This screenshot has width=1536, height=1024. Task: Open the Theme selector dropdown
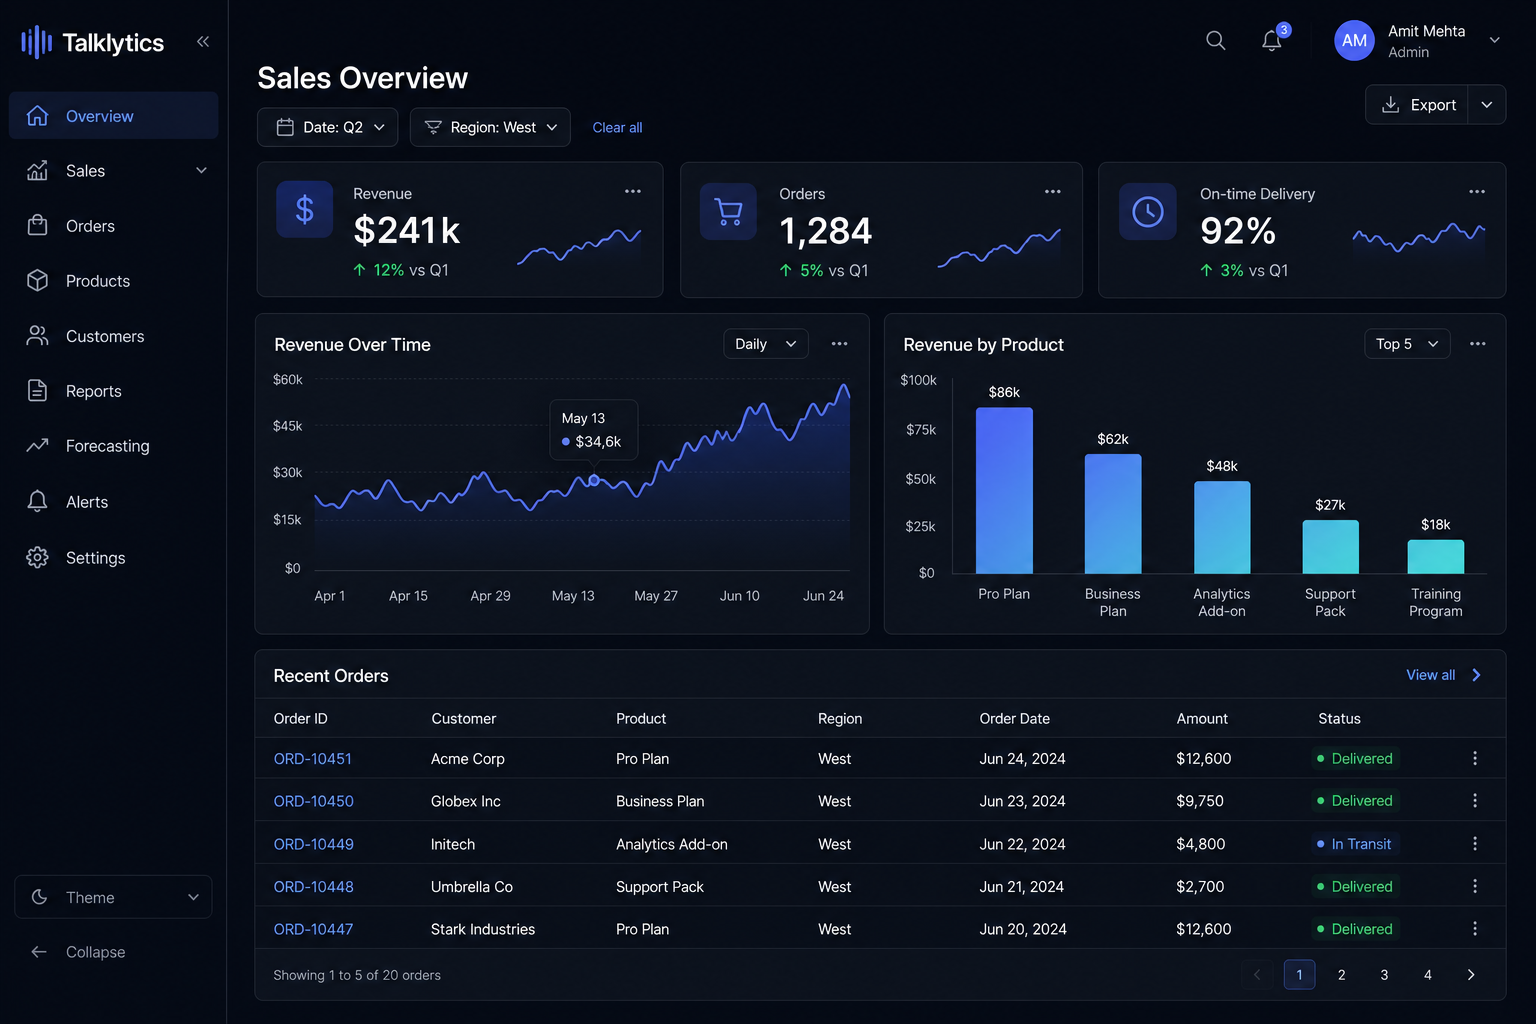[x=113, y=897]
